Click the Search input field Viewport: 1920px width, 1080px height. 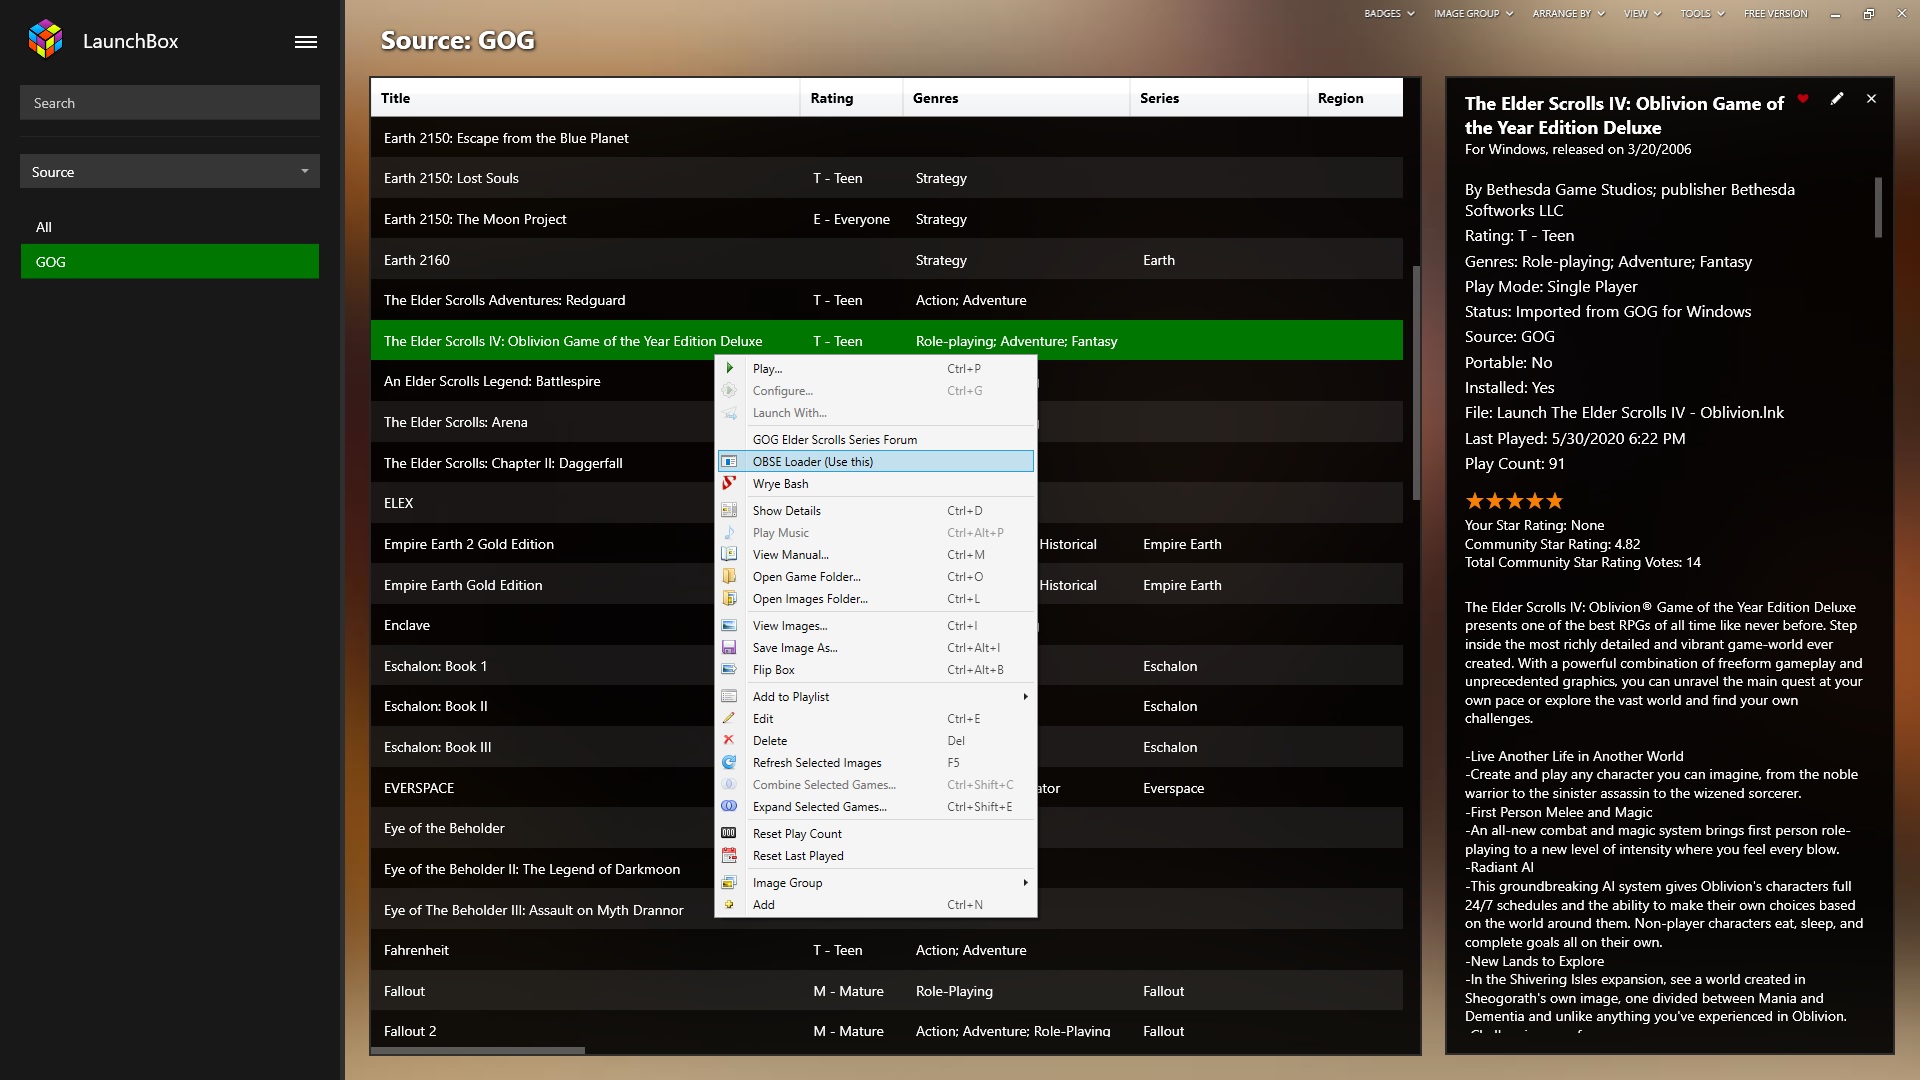click(170, 102)
